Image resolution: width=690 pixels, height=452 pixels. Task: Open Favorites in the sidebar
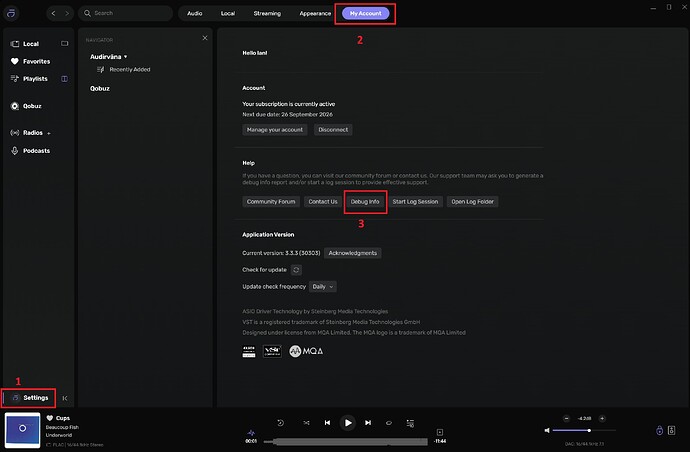(x=31, y=61)
